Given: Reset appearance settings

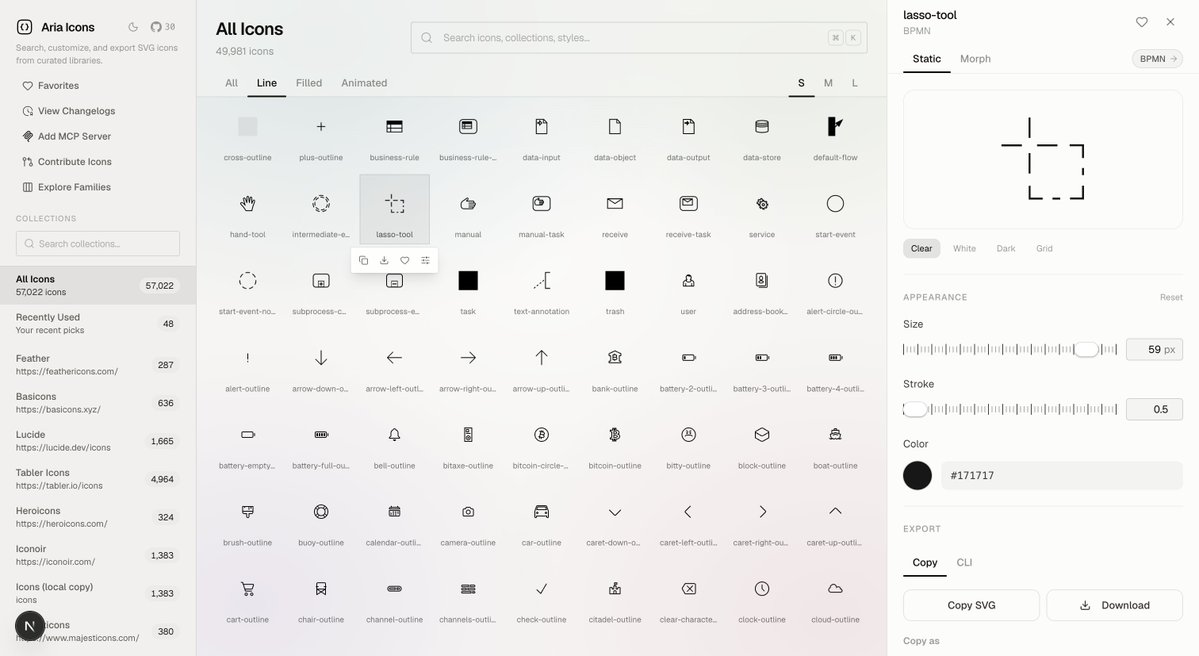Looking at the screenshot, I should click(1171, 297).
